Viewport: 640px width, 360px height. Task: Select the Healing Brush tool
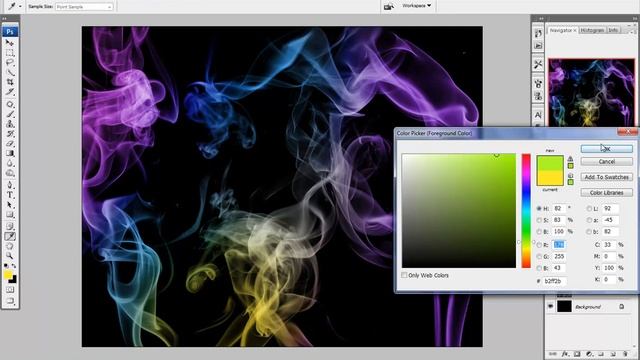click(10, 104)
